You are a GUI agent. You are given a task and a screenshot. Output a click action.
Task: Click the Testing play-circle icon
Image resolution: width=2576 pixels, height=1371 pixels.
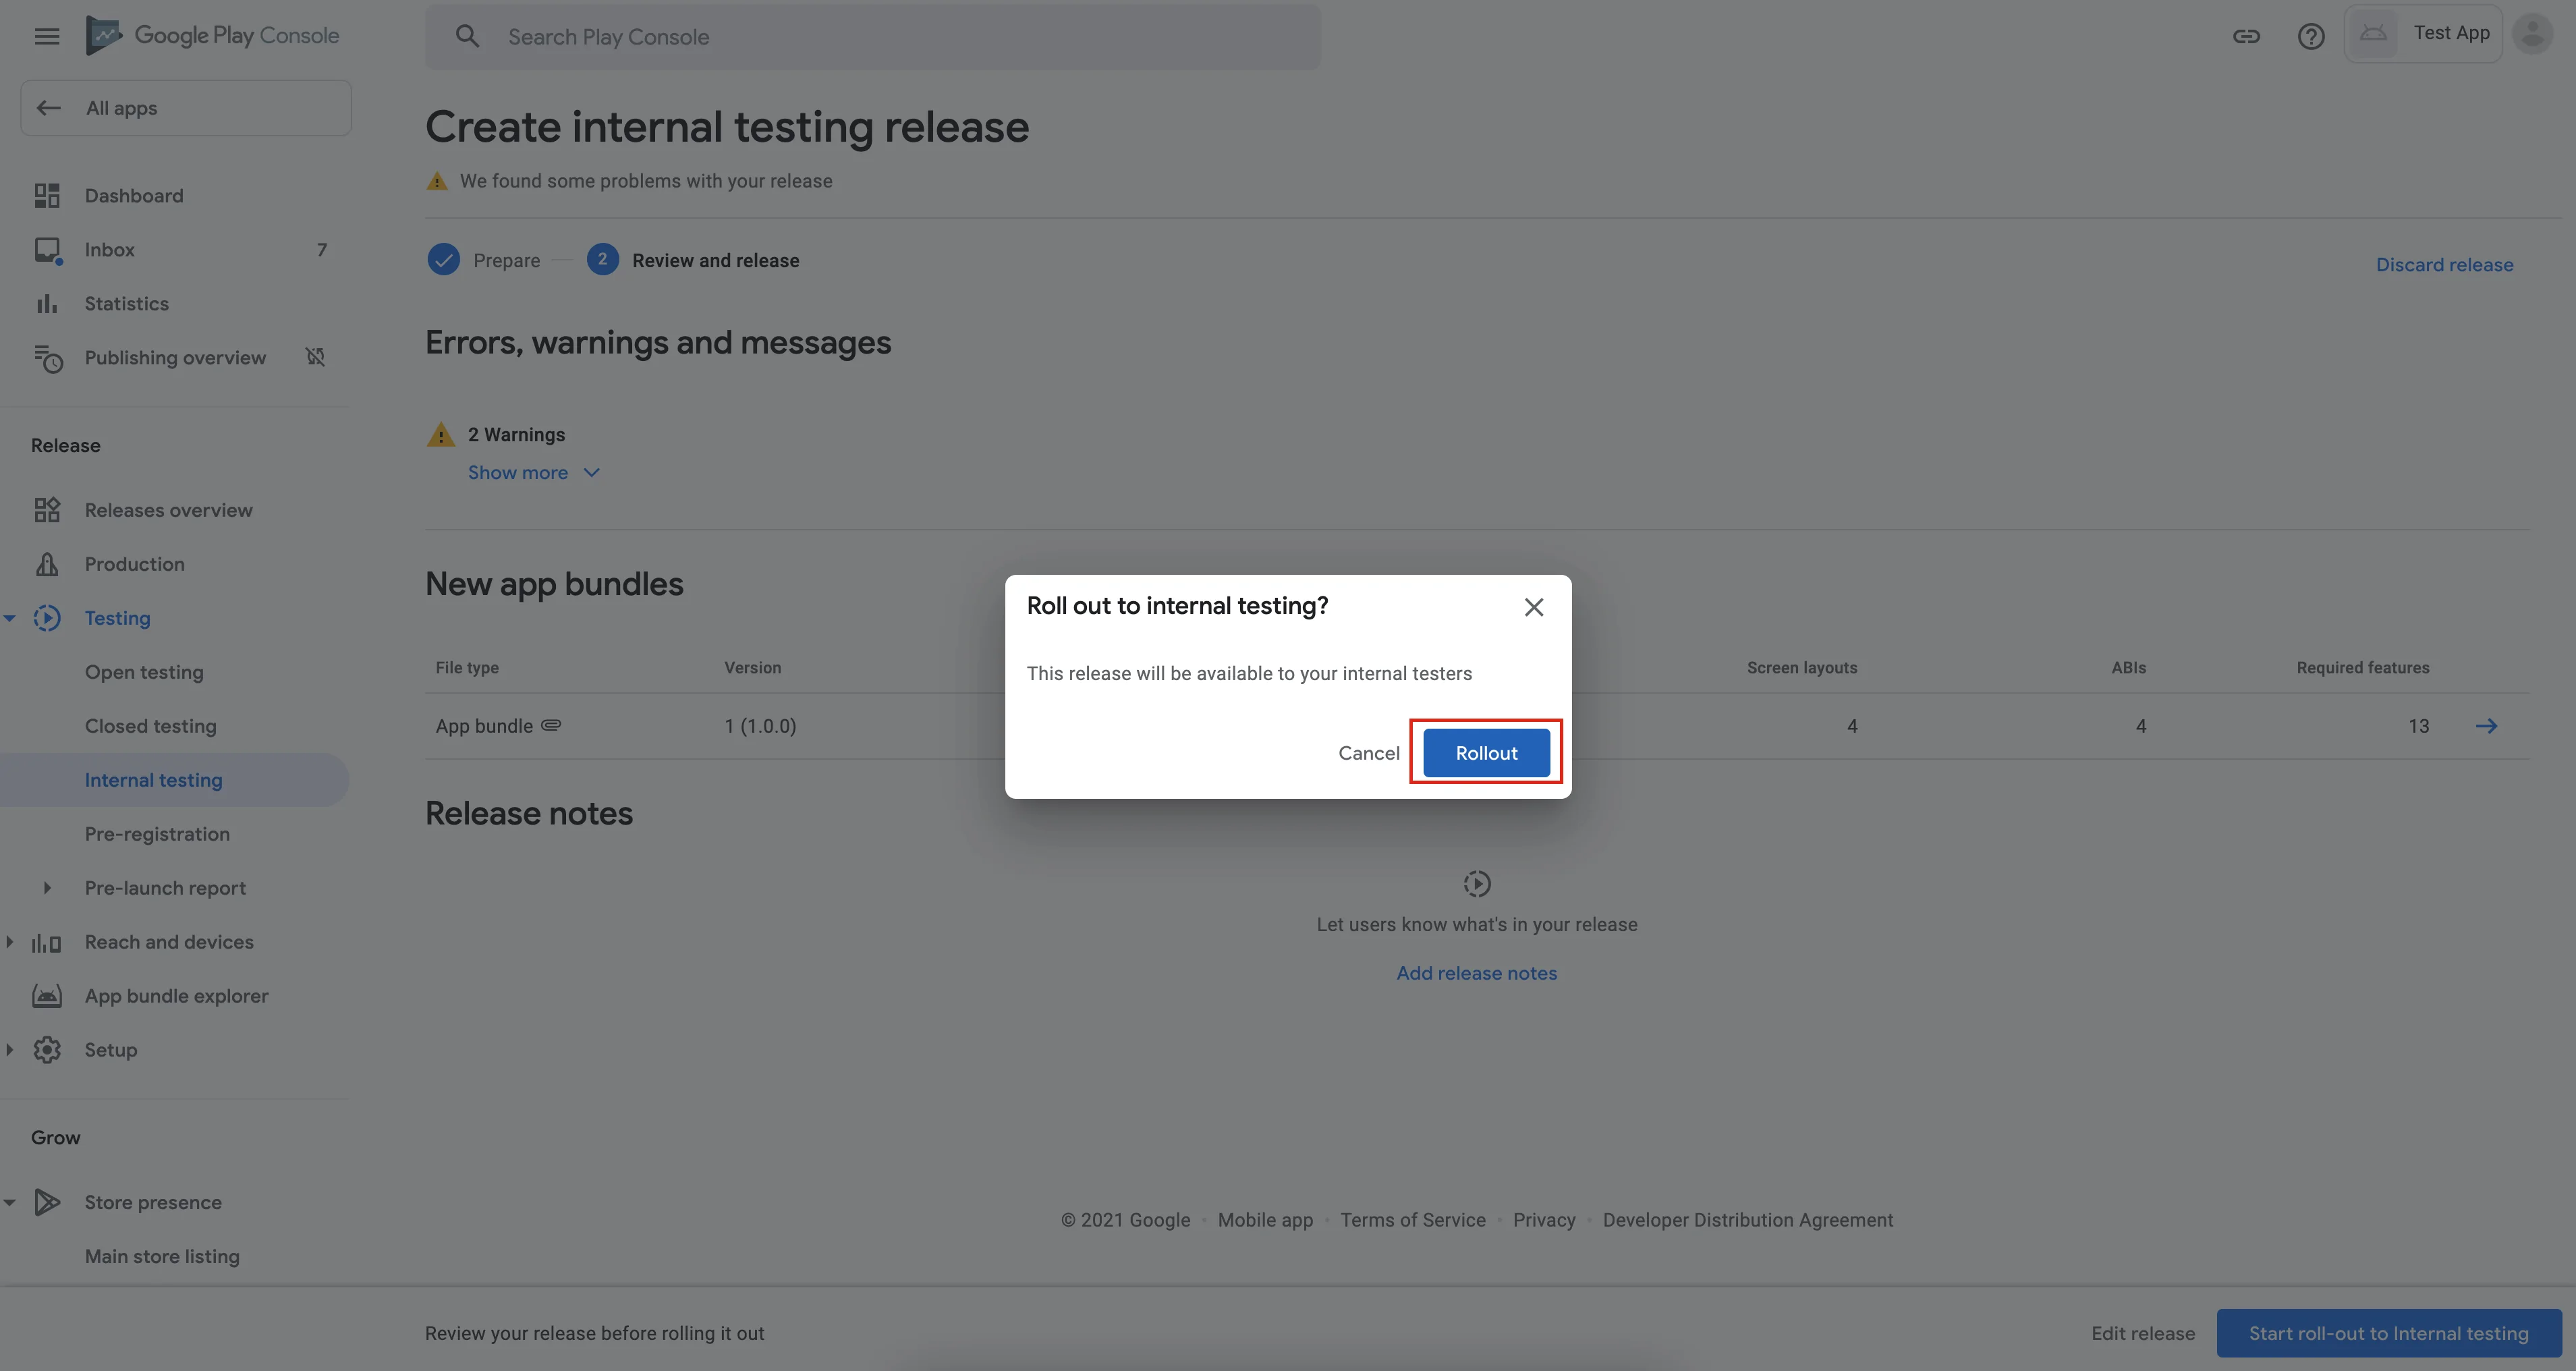(x=47, y=618)
